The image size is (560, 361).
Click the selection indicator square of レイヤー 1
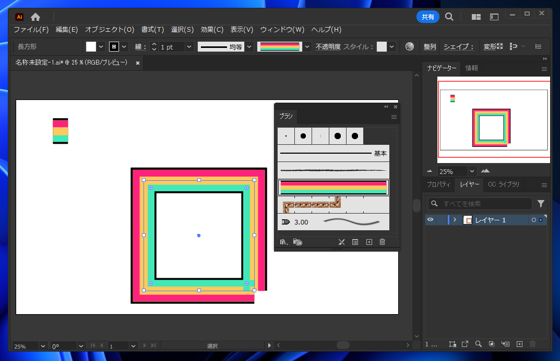coord(541,220)
